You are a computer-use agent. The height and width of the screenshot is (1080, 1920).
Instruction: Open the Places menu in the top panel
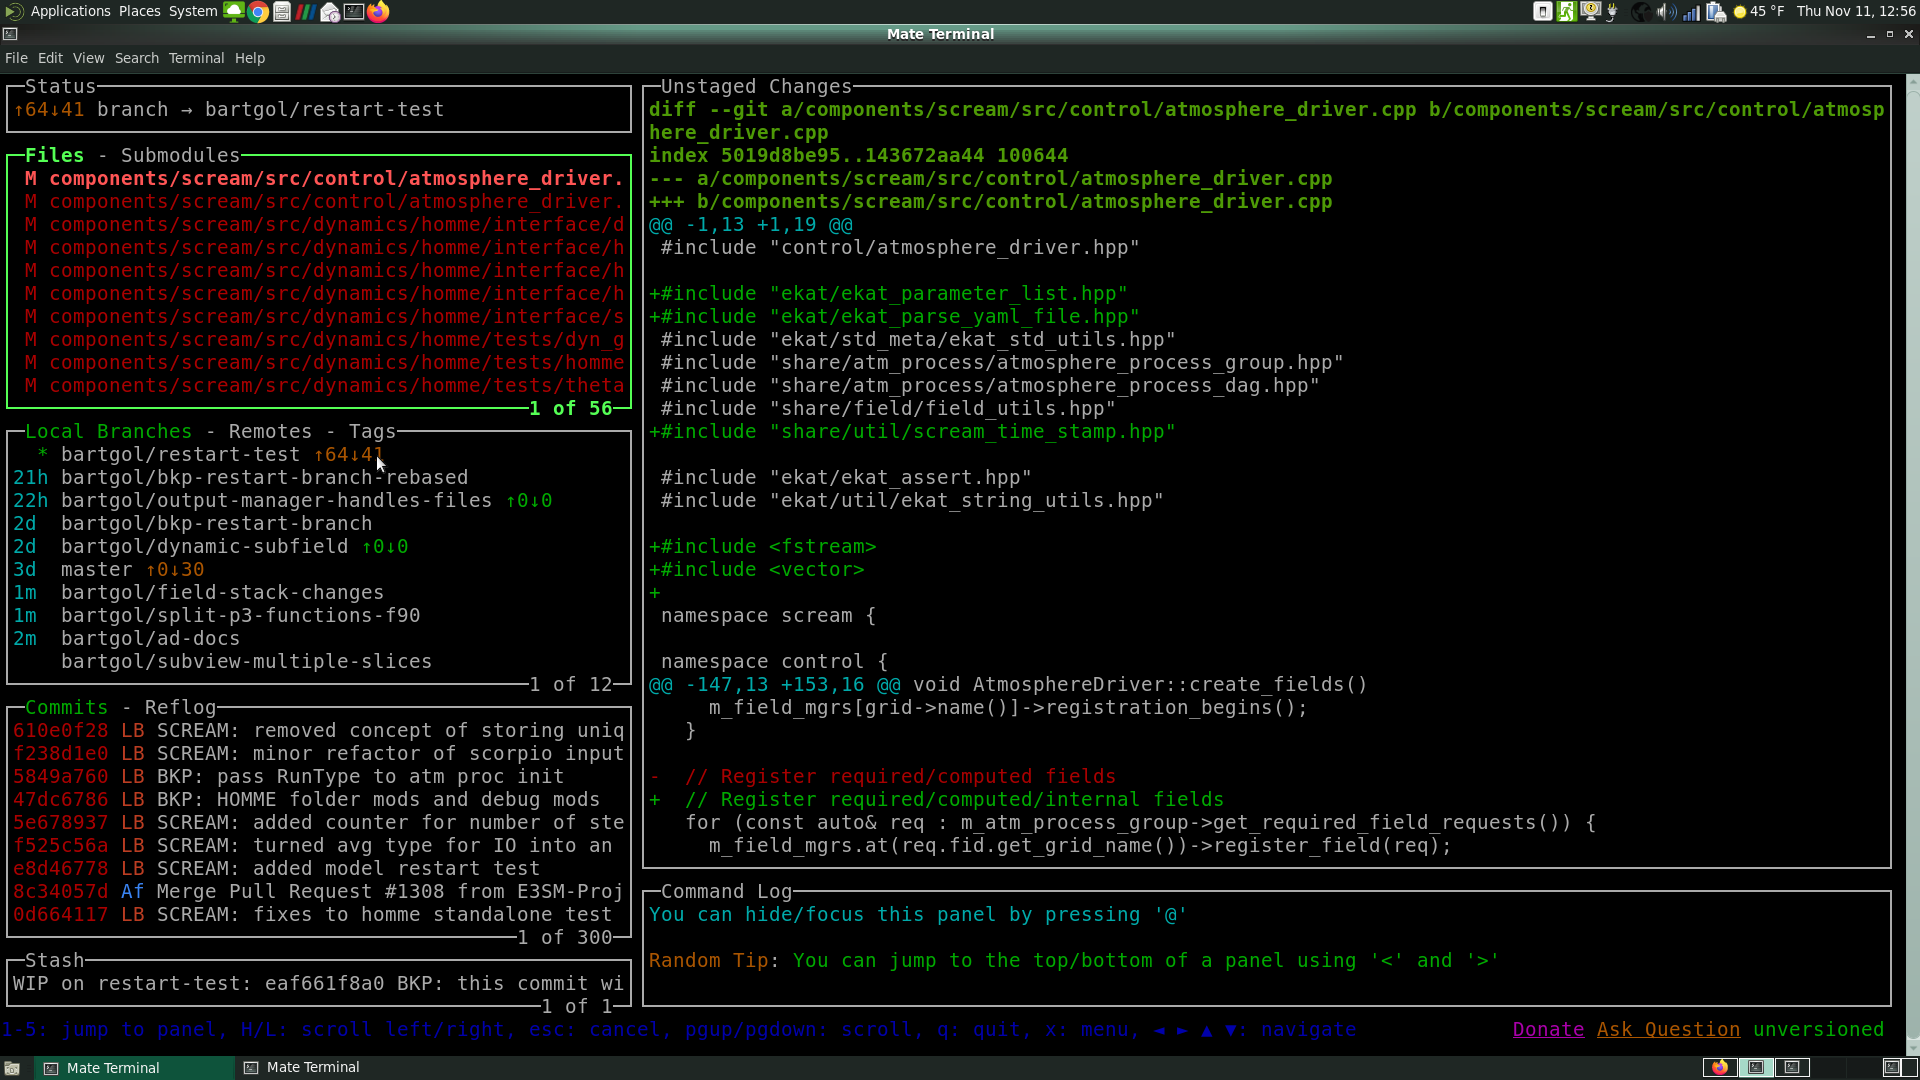139,12
